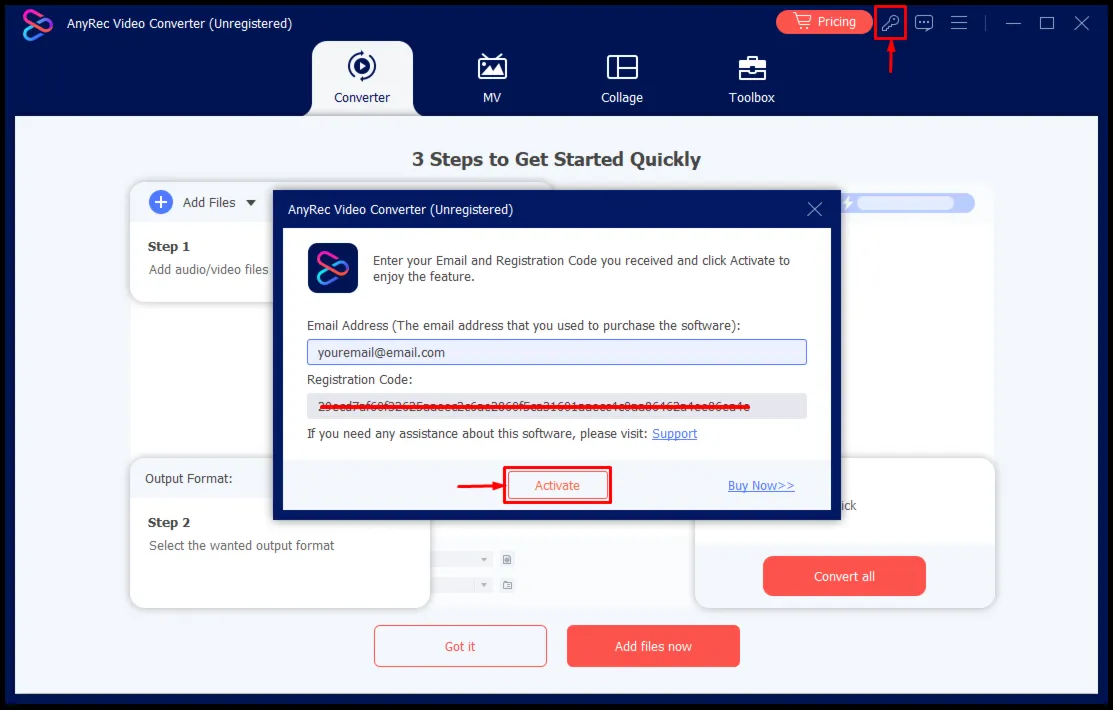Click the lower faded save-to dropdown arrow
Screen dimensions: 1113x710
tap(484, 585)
